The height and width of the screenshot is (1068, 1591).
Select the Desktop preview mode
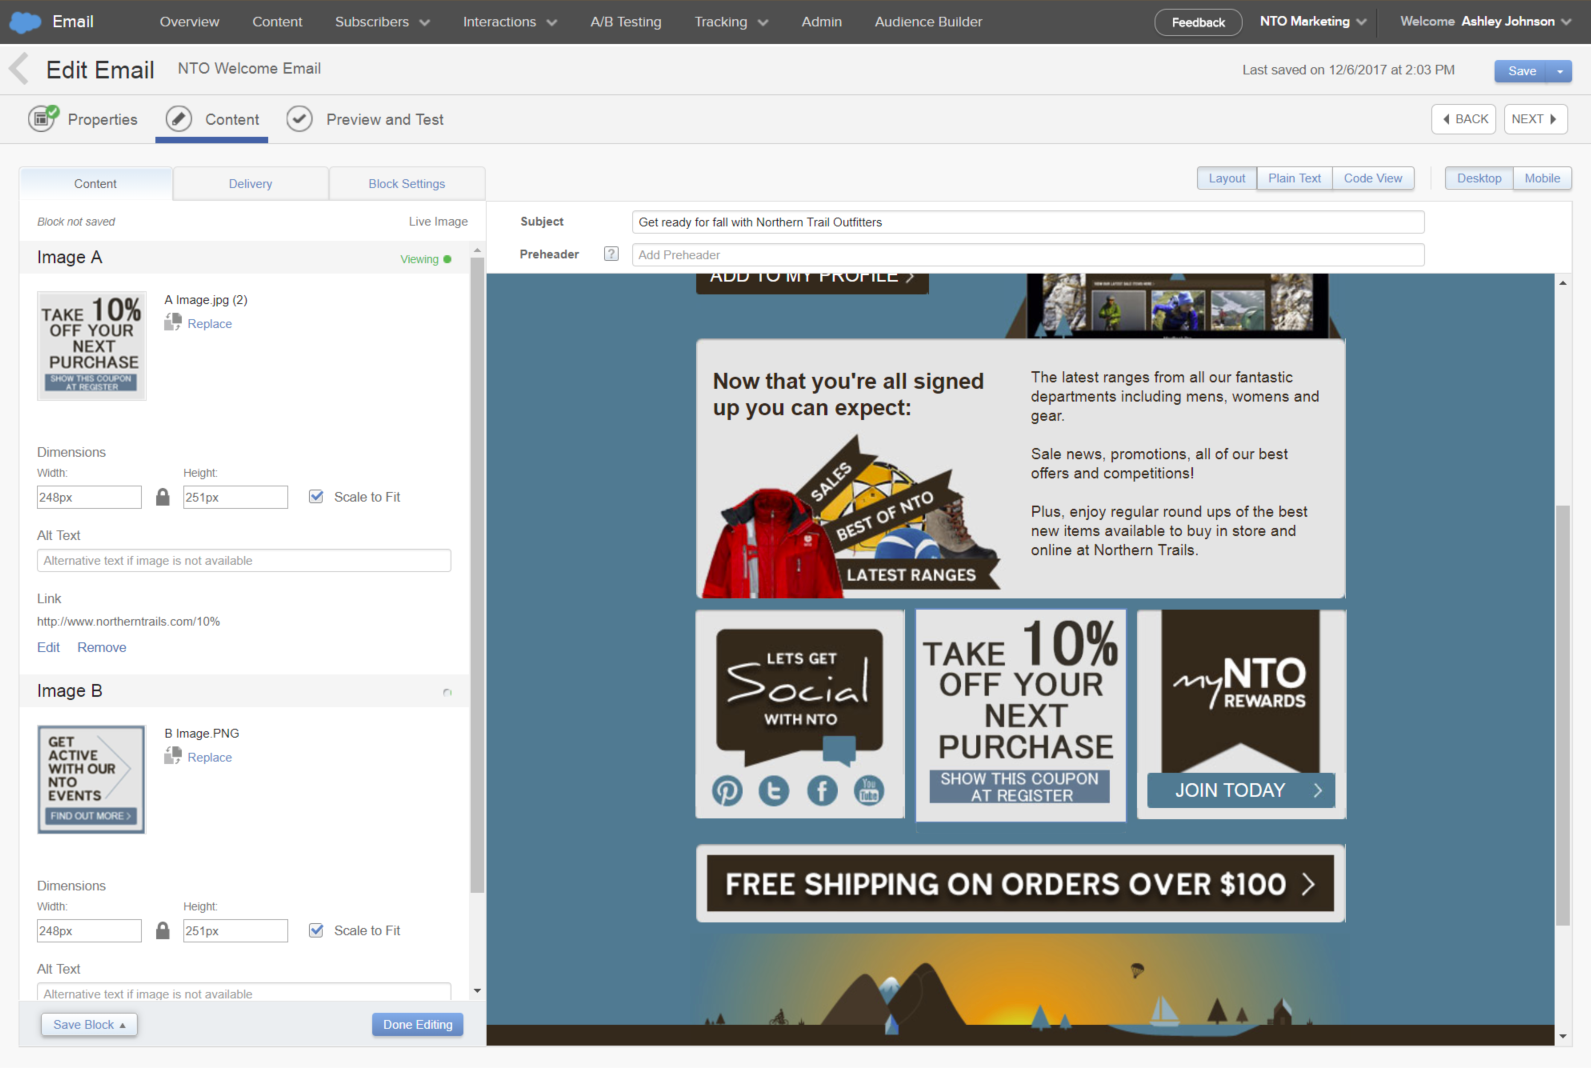[x=1479, y=178]
